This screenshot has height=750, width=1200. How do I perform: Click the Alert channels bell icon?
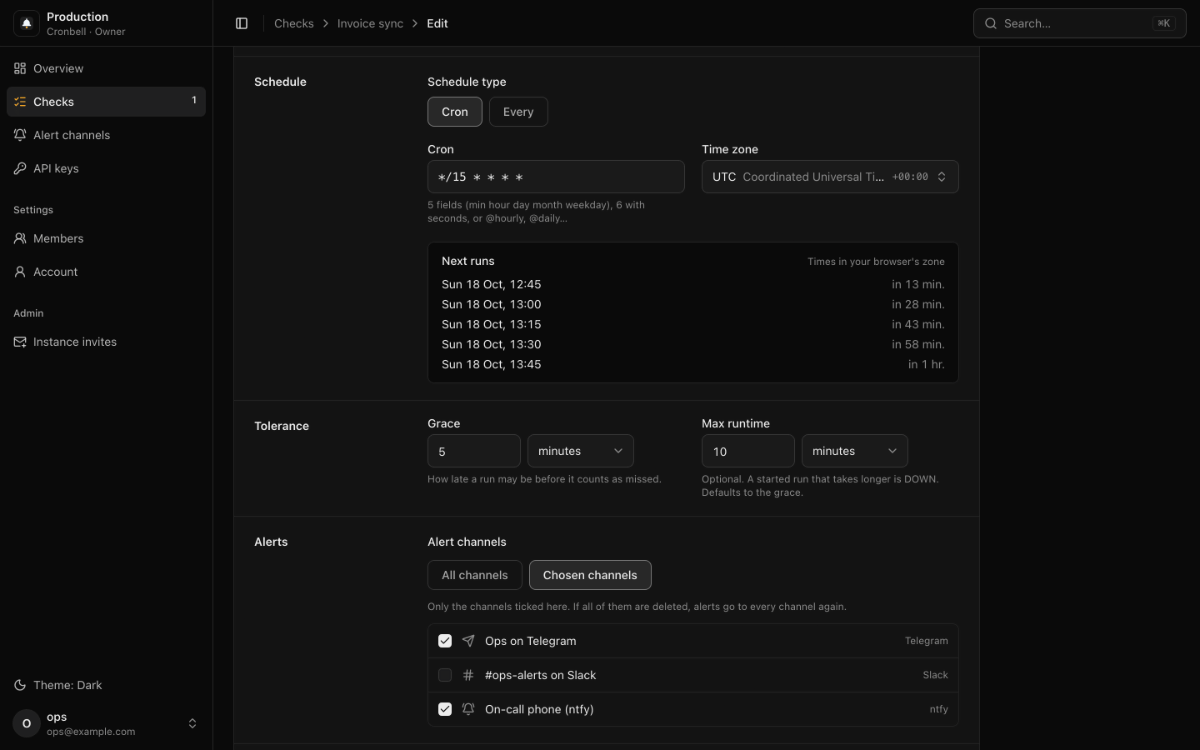pos(20,135)
